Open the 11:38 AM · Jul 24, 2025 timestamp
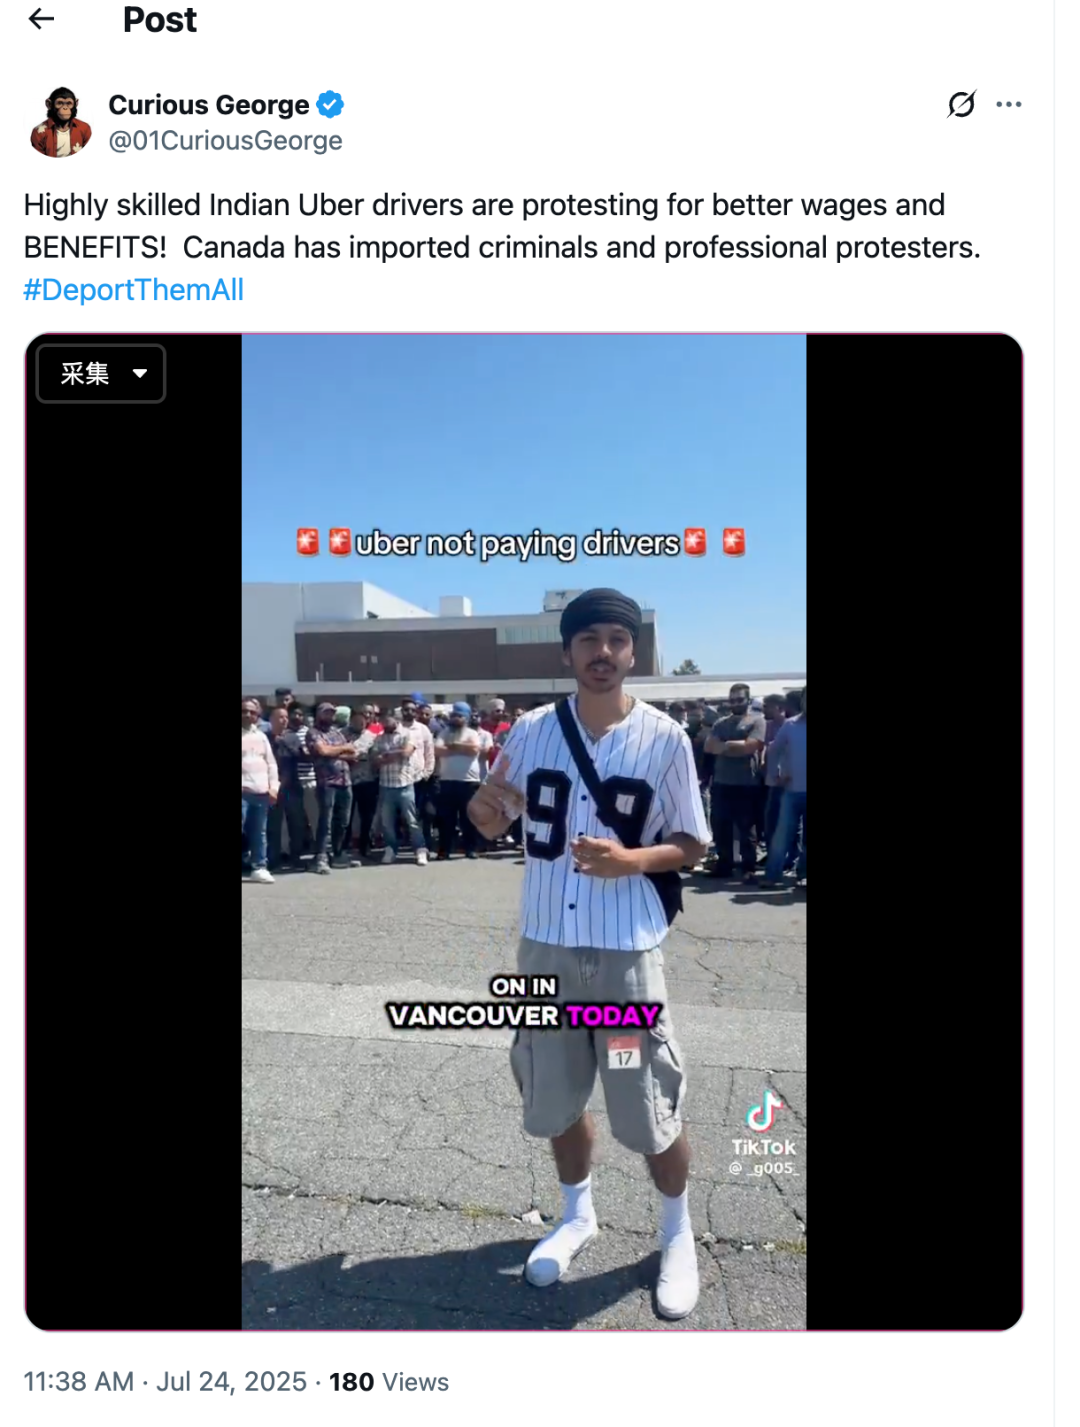 (165, 1382)
